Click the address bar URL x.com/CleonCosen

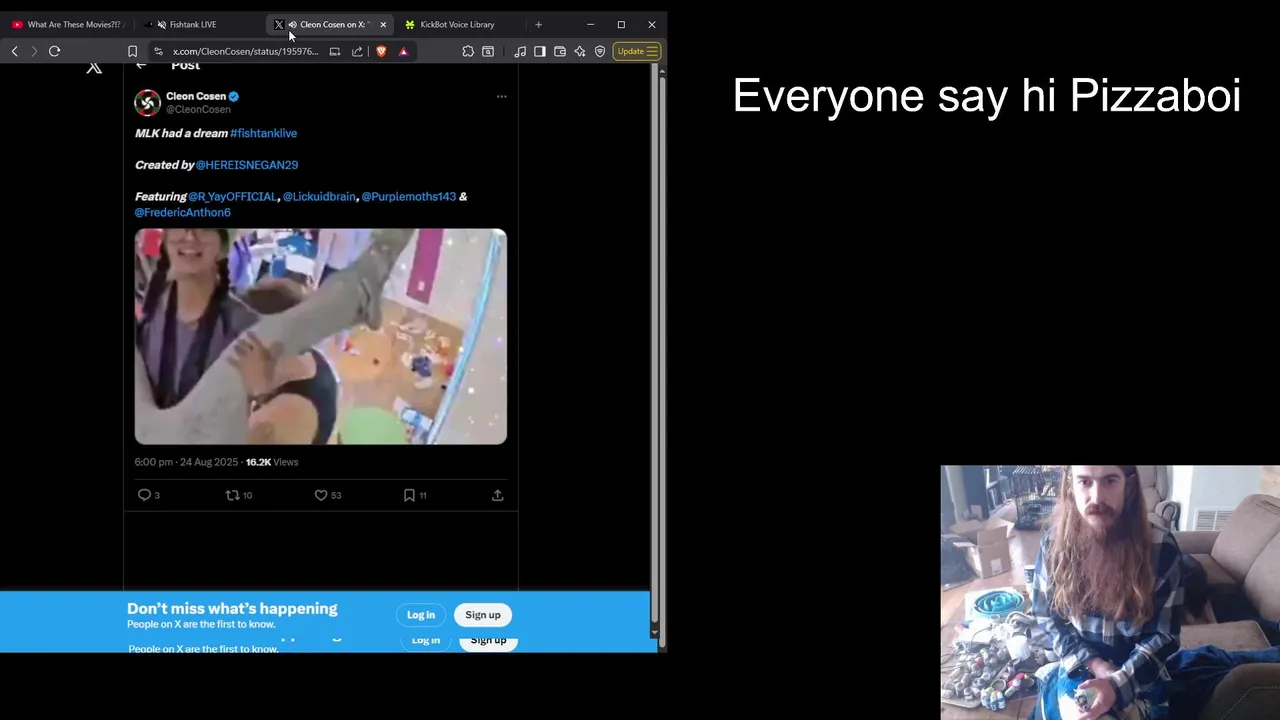point(245,51)
